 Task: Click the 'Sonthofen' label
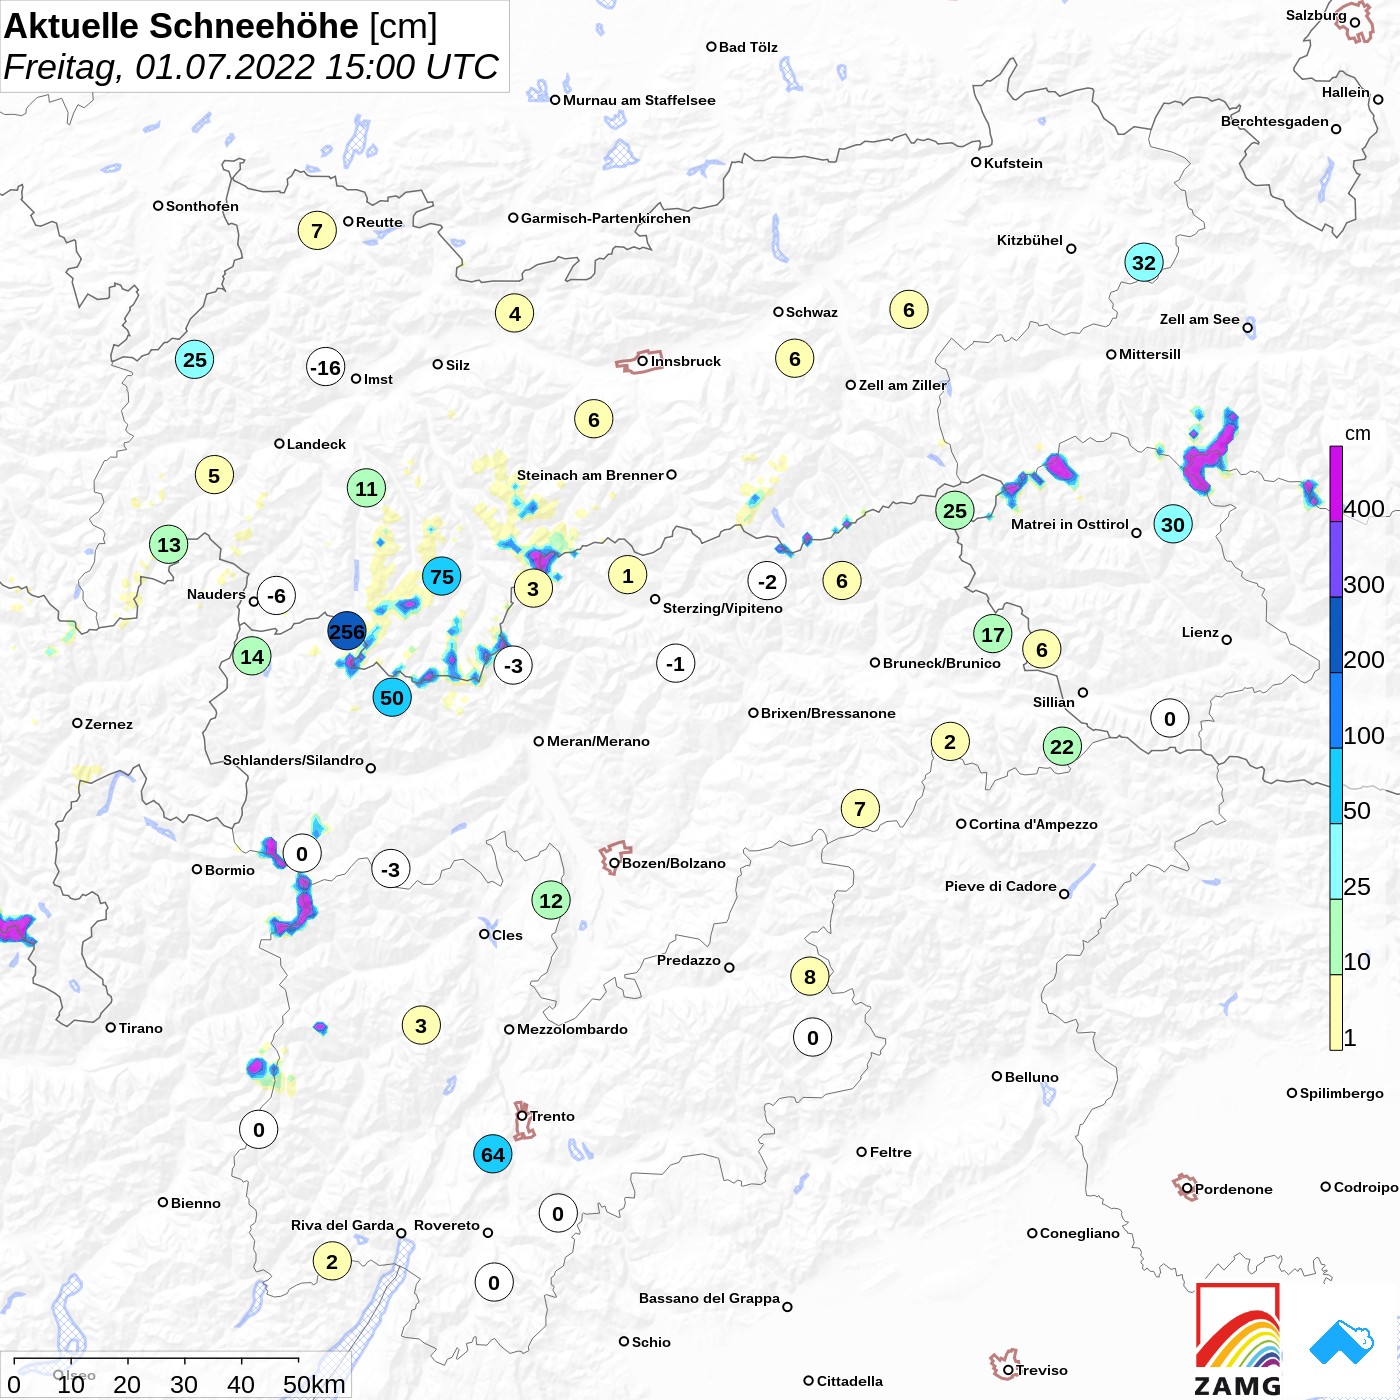[202, 206]
